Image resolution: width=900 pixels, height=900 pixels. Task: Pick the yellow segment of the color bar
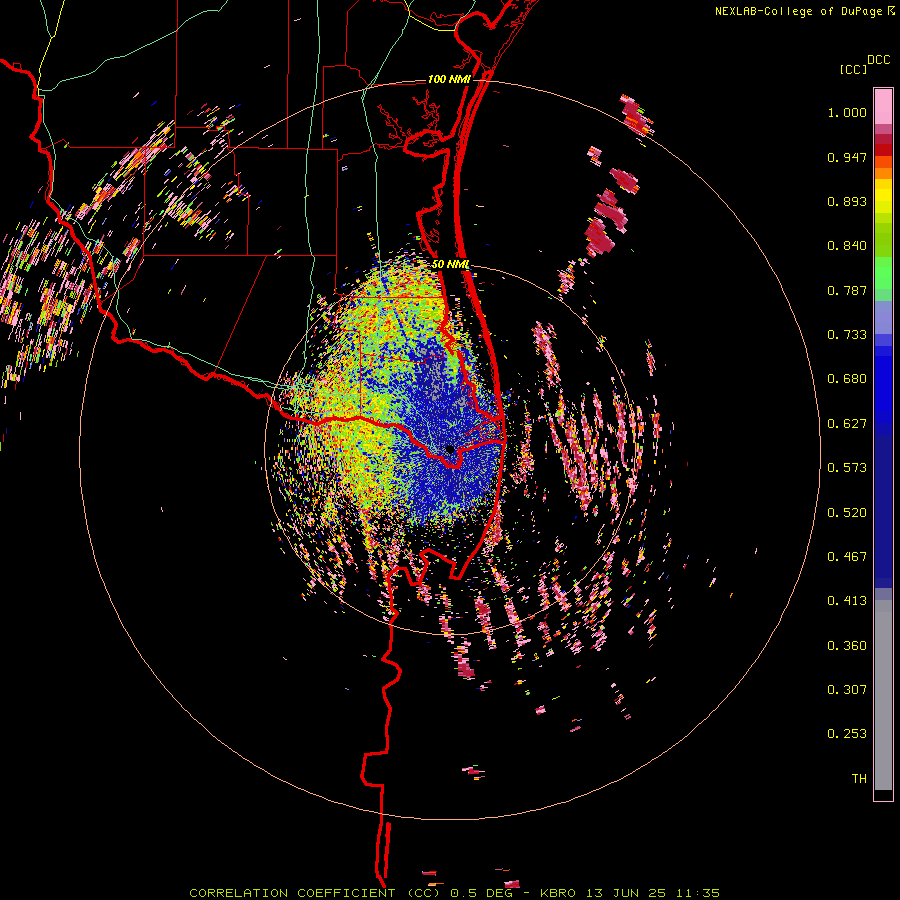(x=883, y=197)
